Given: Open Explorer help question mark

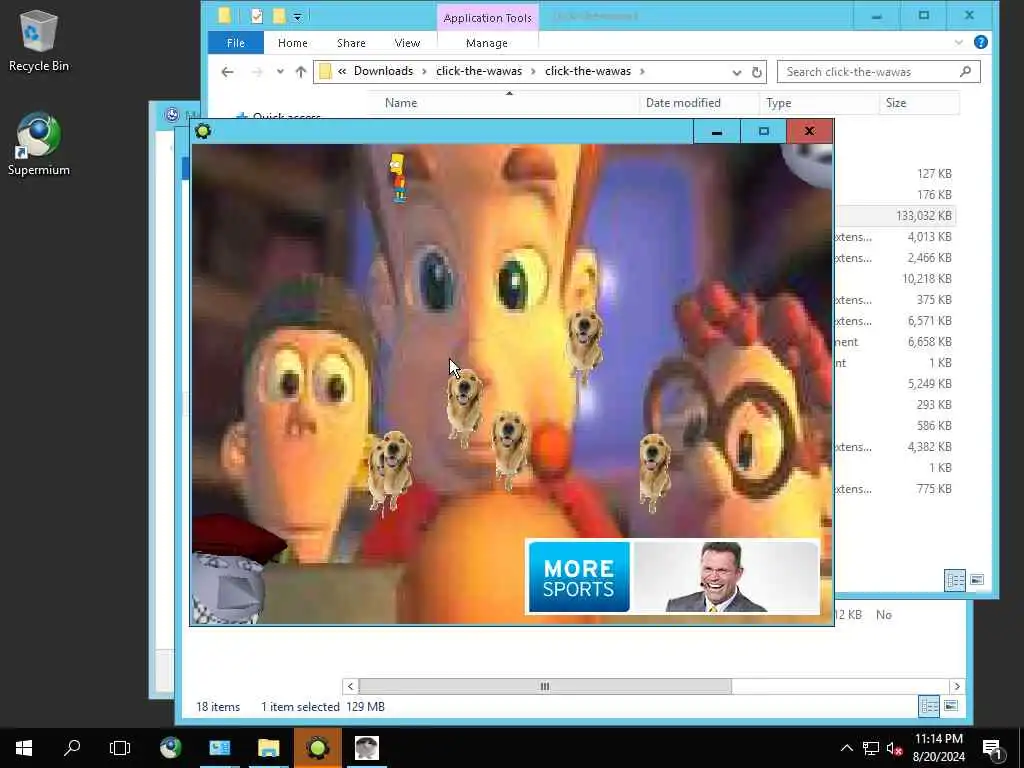Looking at the screenshot, I should click(x=980, y=42).
